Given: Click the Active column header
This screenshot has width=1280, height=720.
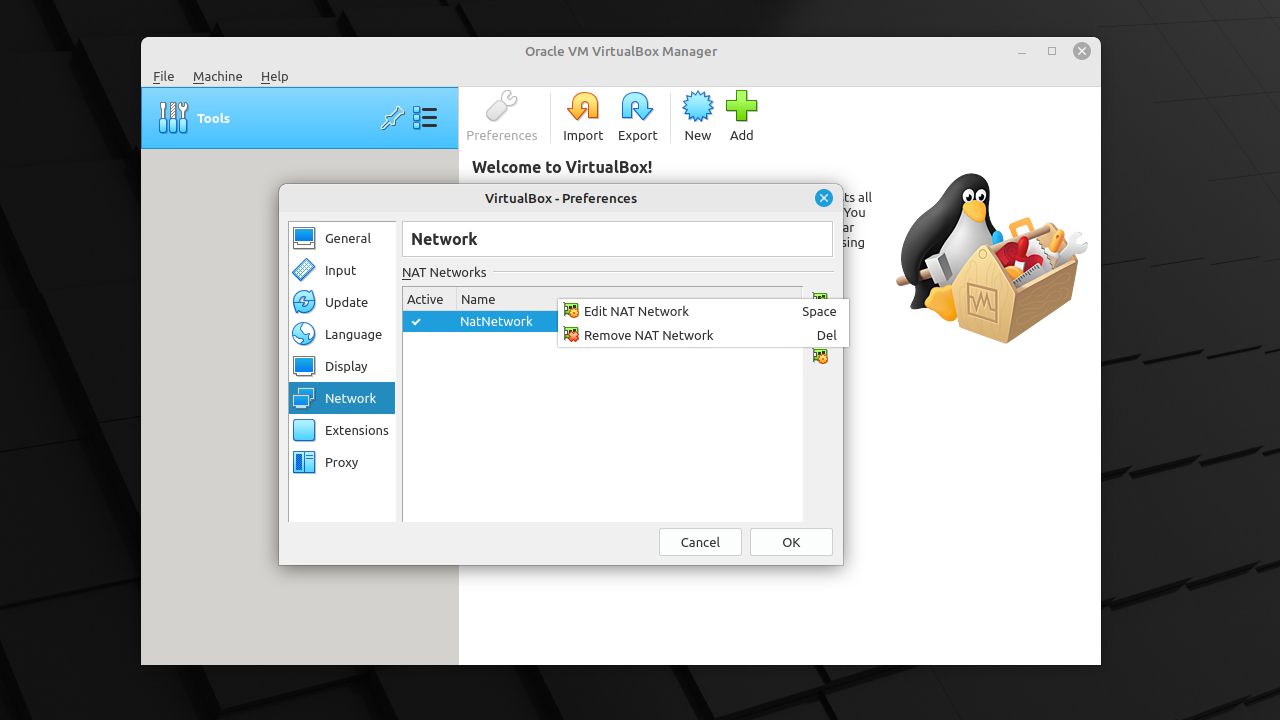Looking at the screenshot, I should [429, 299].
